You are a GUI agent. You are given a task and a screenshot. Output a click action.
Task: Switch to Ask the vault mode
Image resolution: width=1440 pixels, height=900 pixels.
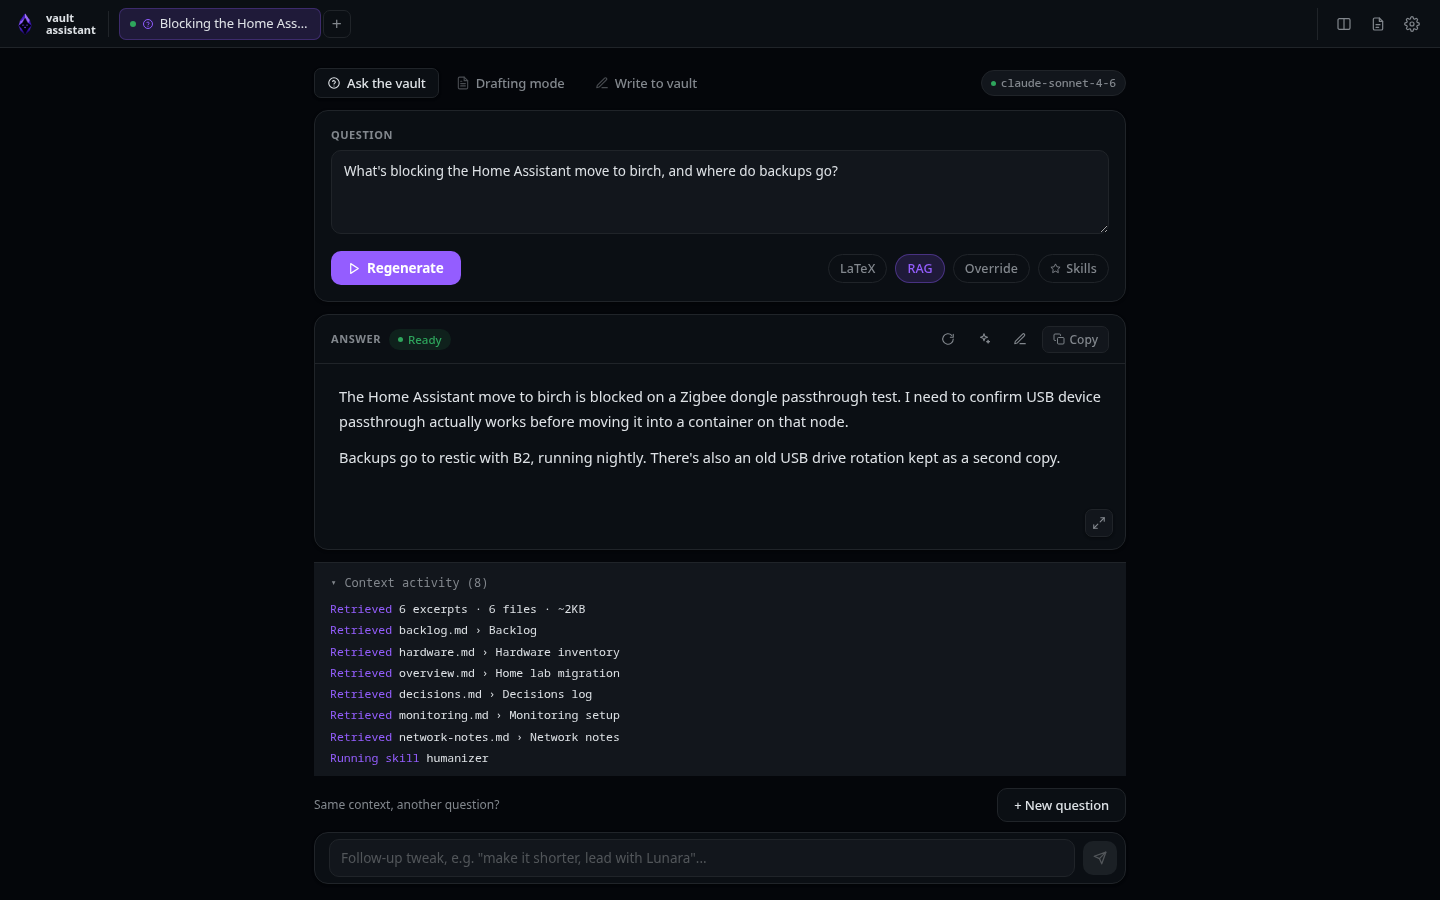click(376, 83)
